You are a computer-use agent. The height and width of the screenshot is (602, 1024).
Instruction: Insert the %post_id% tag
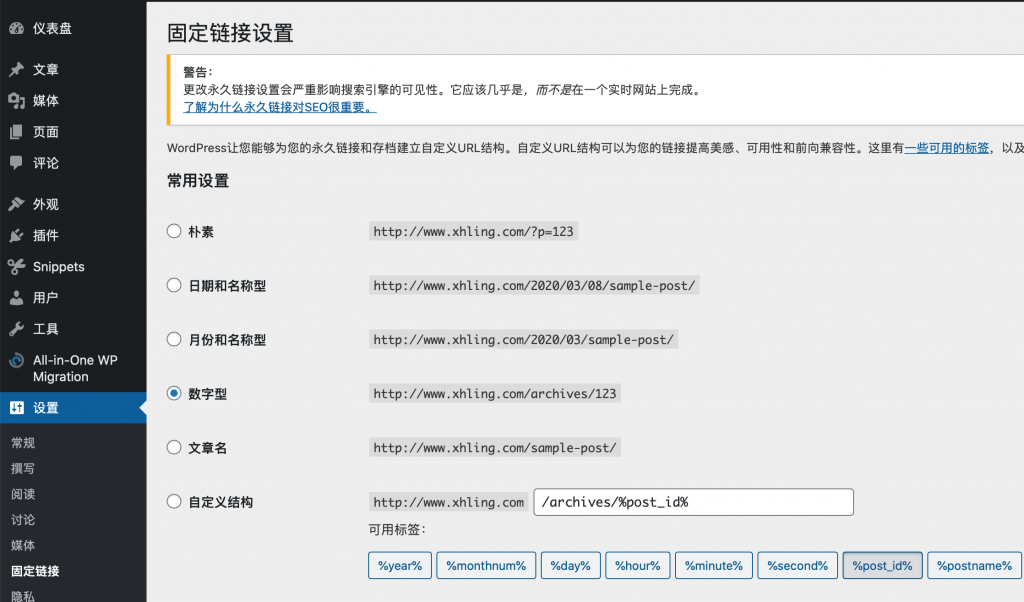882,565
